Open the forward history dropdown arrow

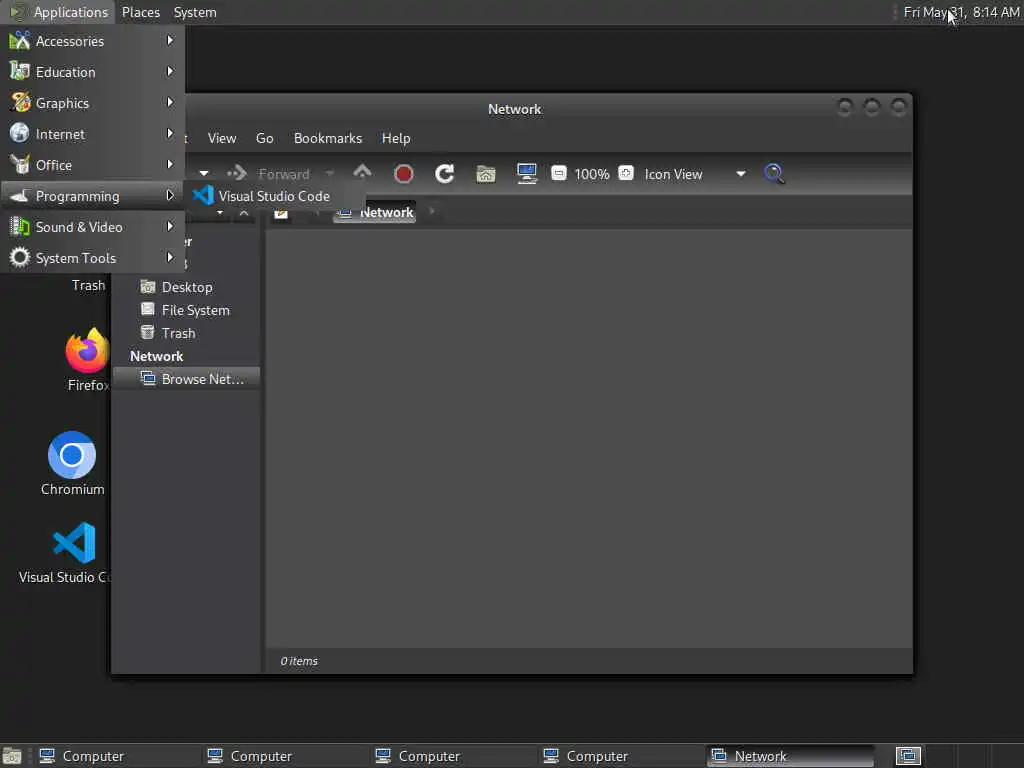click(x=330, y=174)
